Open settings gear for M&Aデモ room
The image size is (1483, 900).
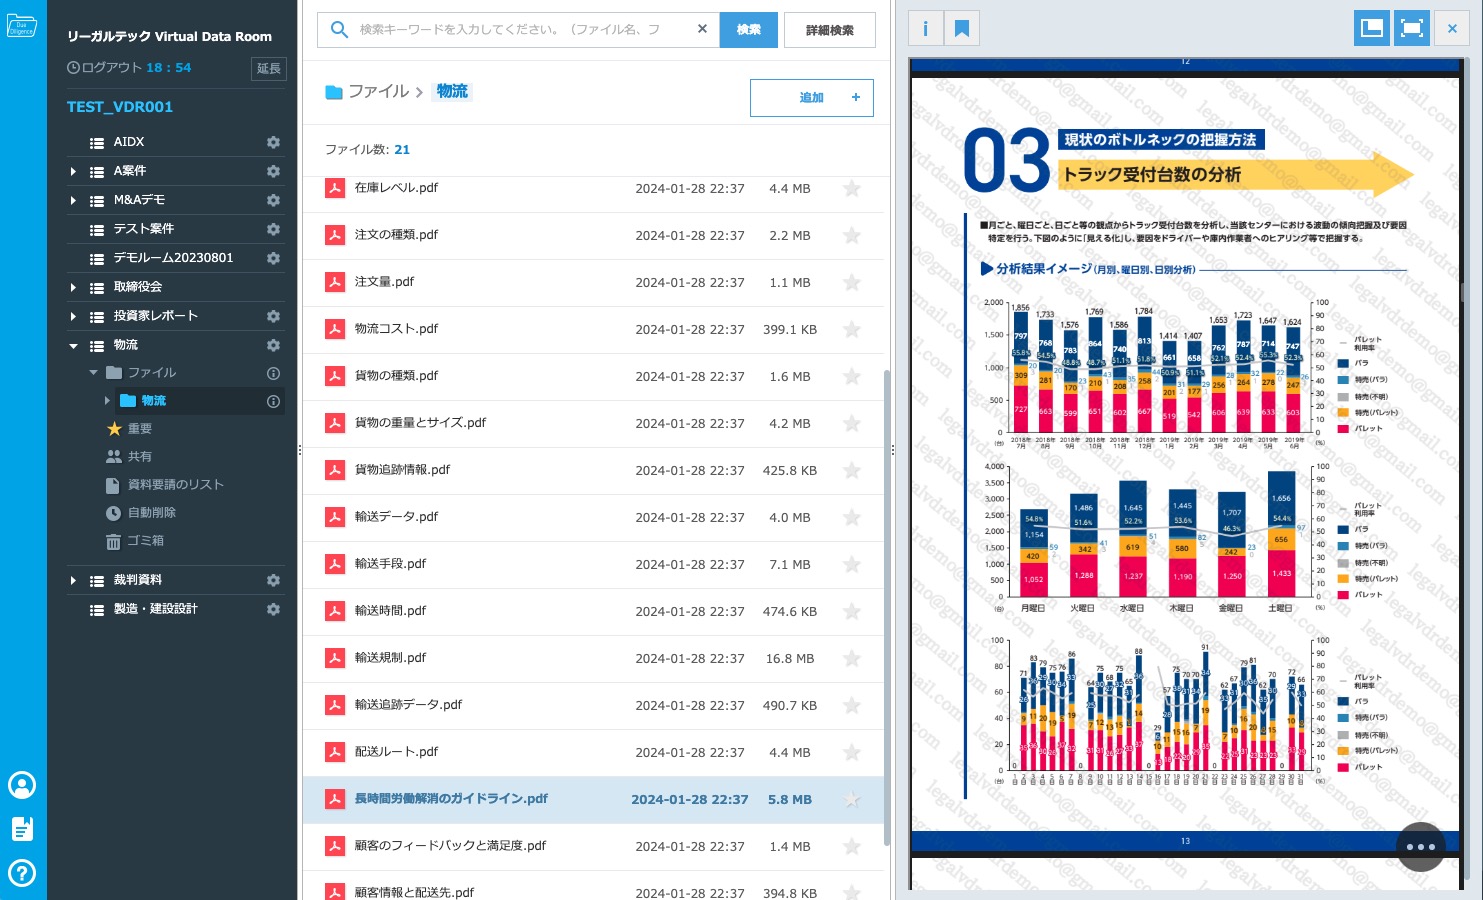click(x=273, y=200)
